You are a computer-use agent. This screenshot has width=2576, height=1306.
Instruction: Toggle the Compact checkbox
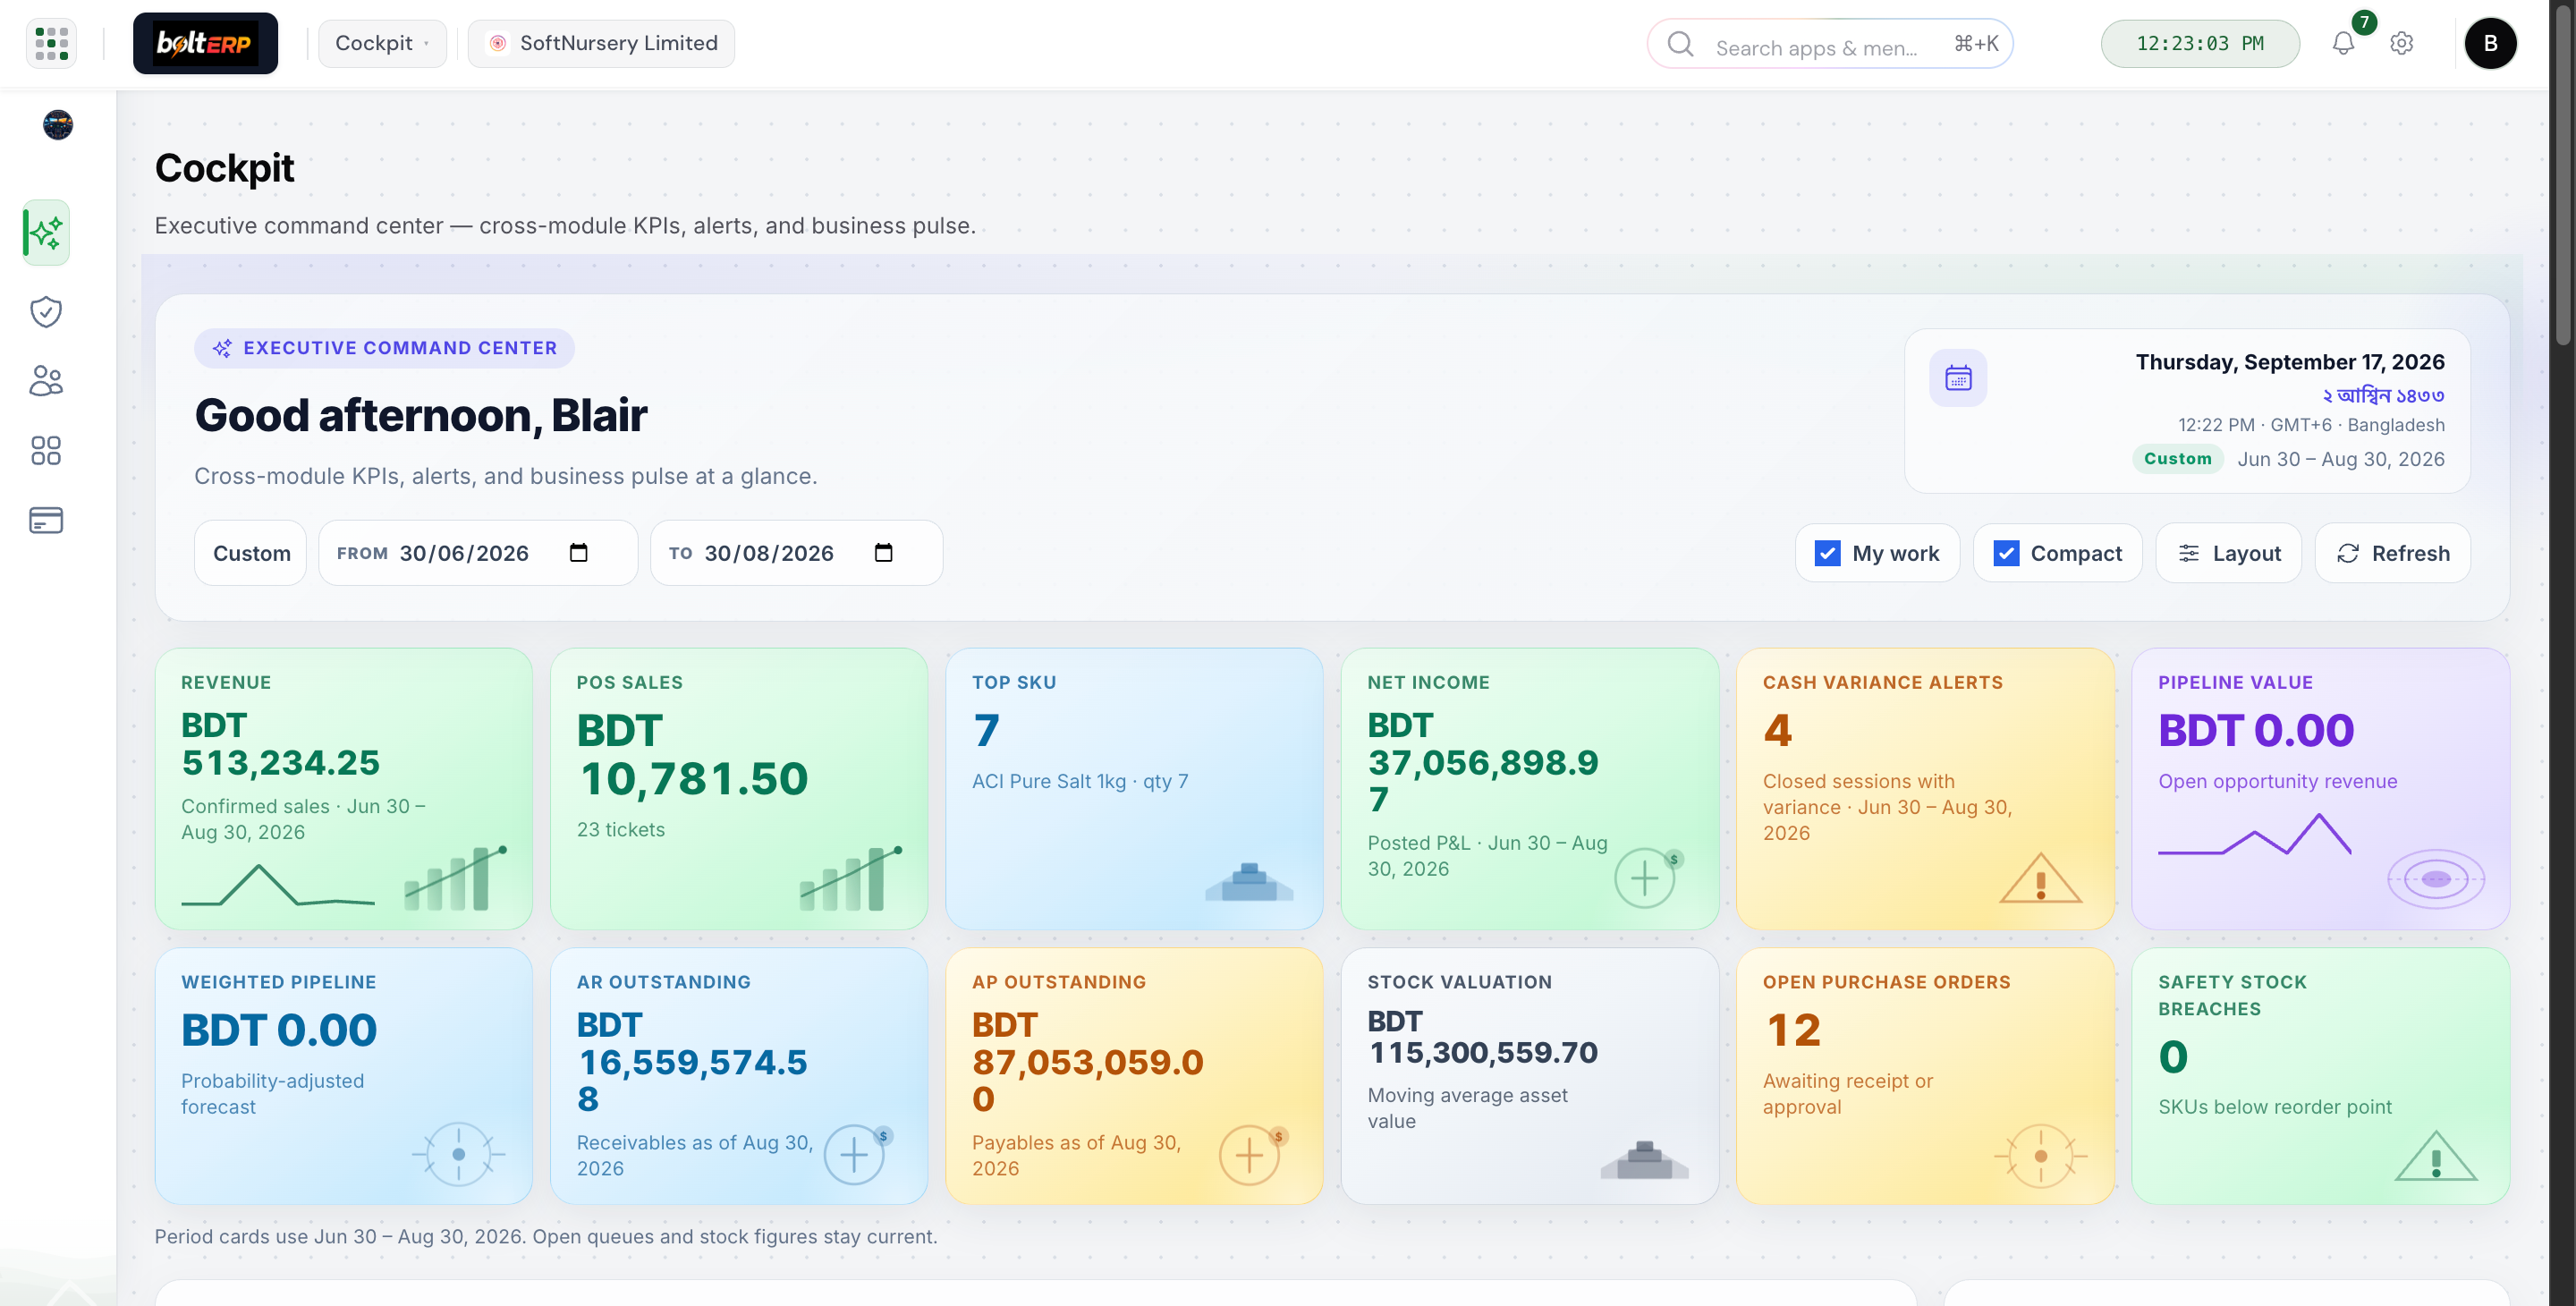tap(2006, 553)
